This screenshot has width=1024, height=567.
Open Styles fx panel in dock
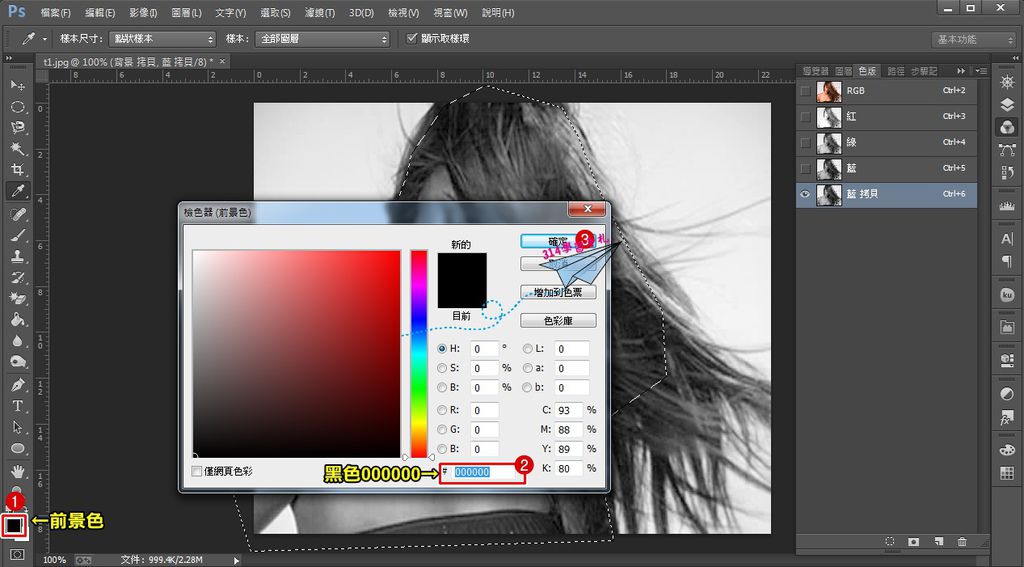1007,417
